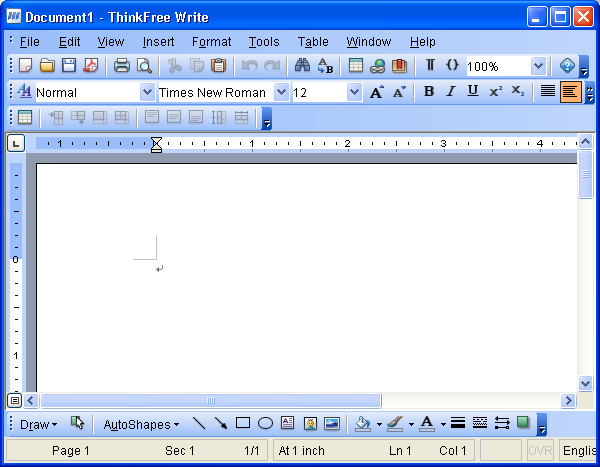Open a file with the folder icon
Screen dimensions: 600x467
click(x=47, y=65)
